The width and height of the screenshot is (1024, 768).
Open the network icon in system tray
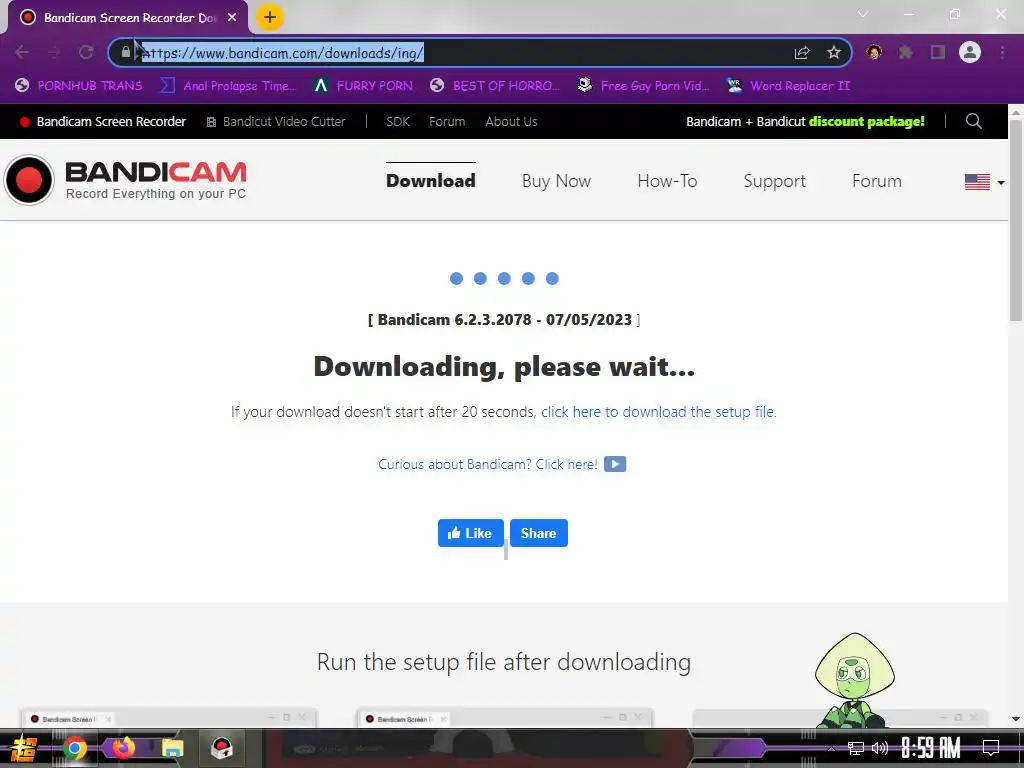[856, 748]
